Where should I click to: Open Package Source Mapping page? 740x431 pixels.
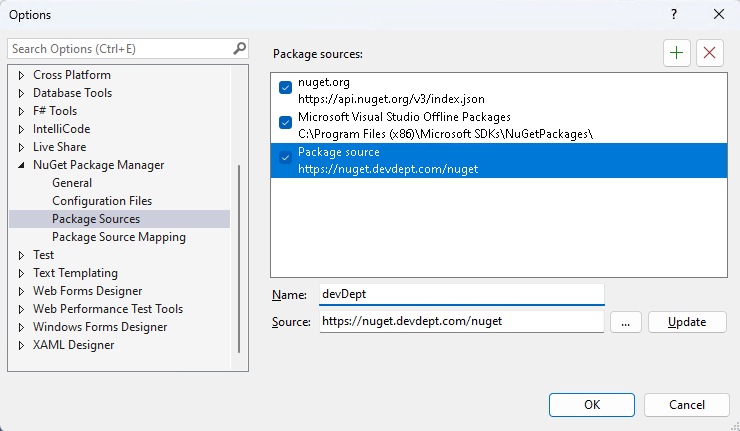point(119,237)
